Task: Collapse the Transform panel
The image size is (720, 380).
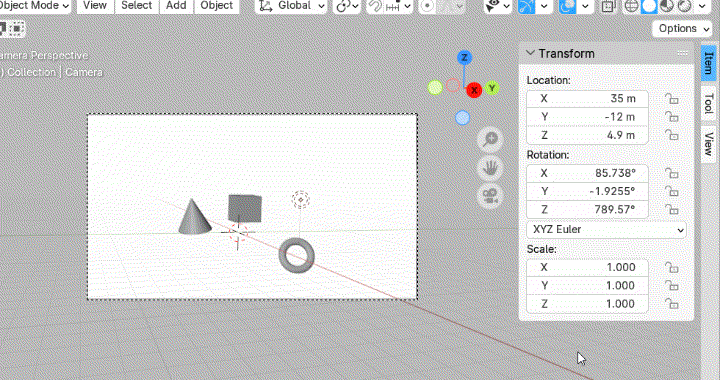Action: (x=530, y=53)
